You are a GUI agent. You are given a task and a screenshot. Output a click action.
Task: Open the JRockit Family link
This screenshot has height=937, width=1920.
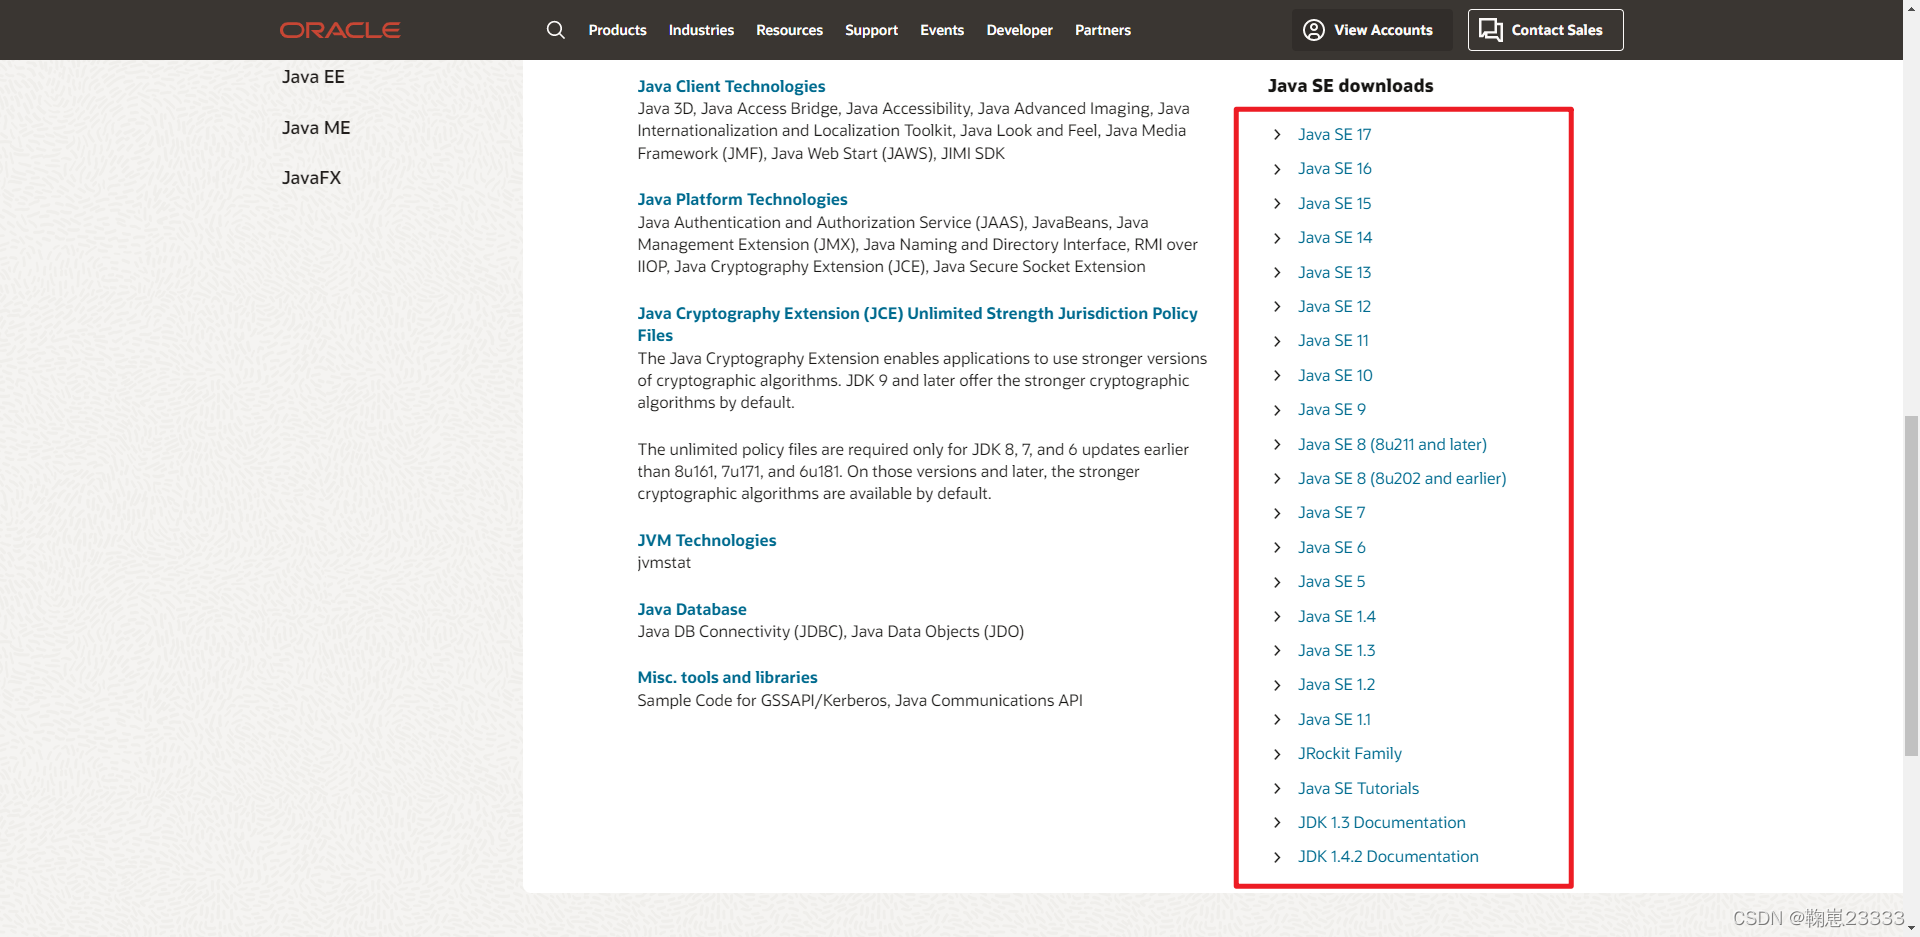tap(1349, 753)
